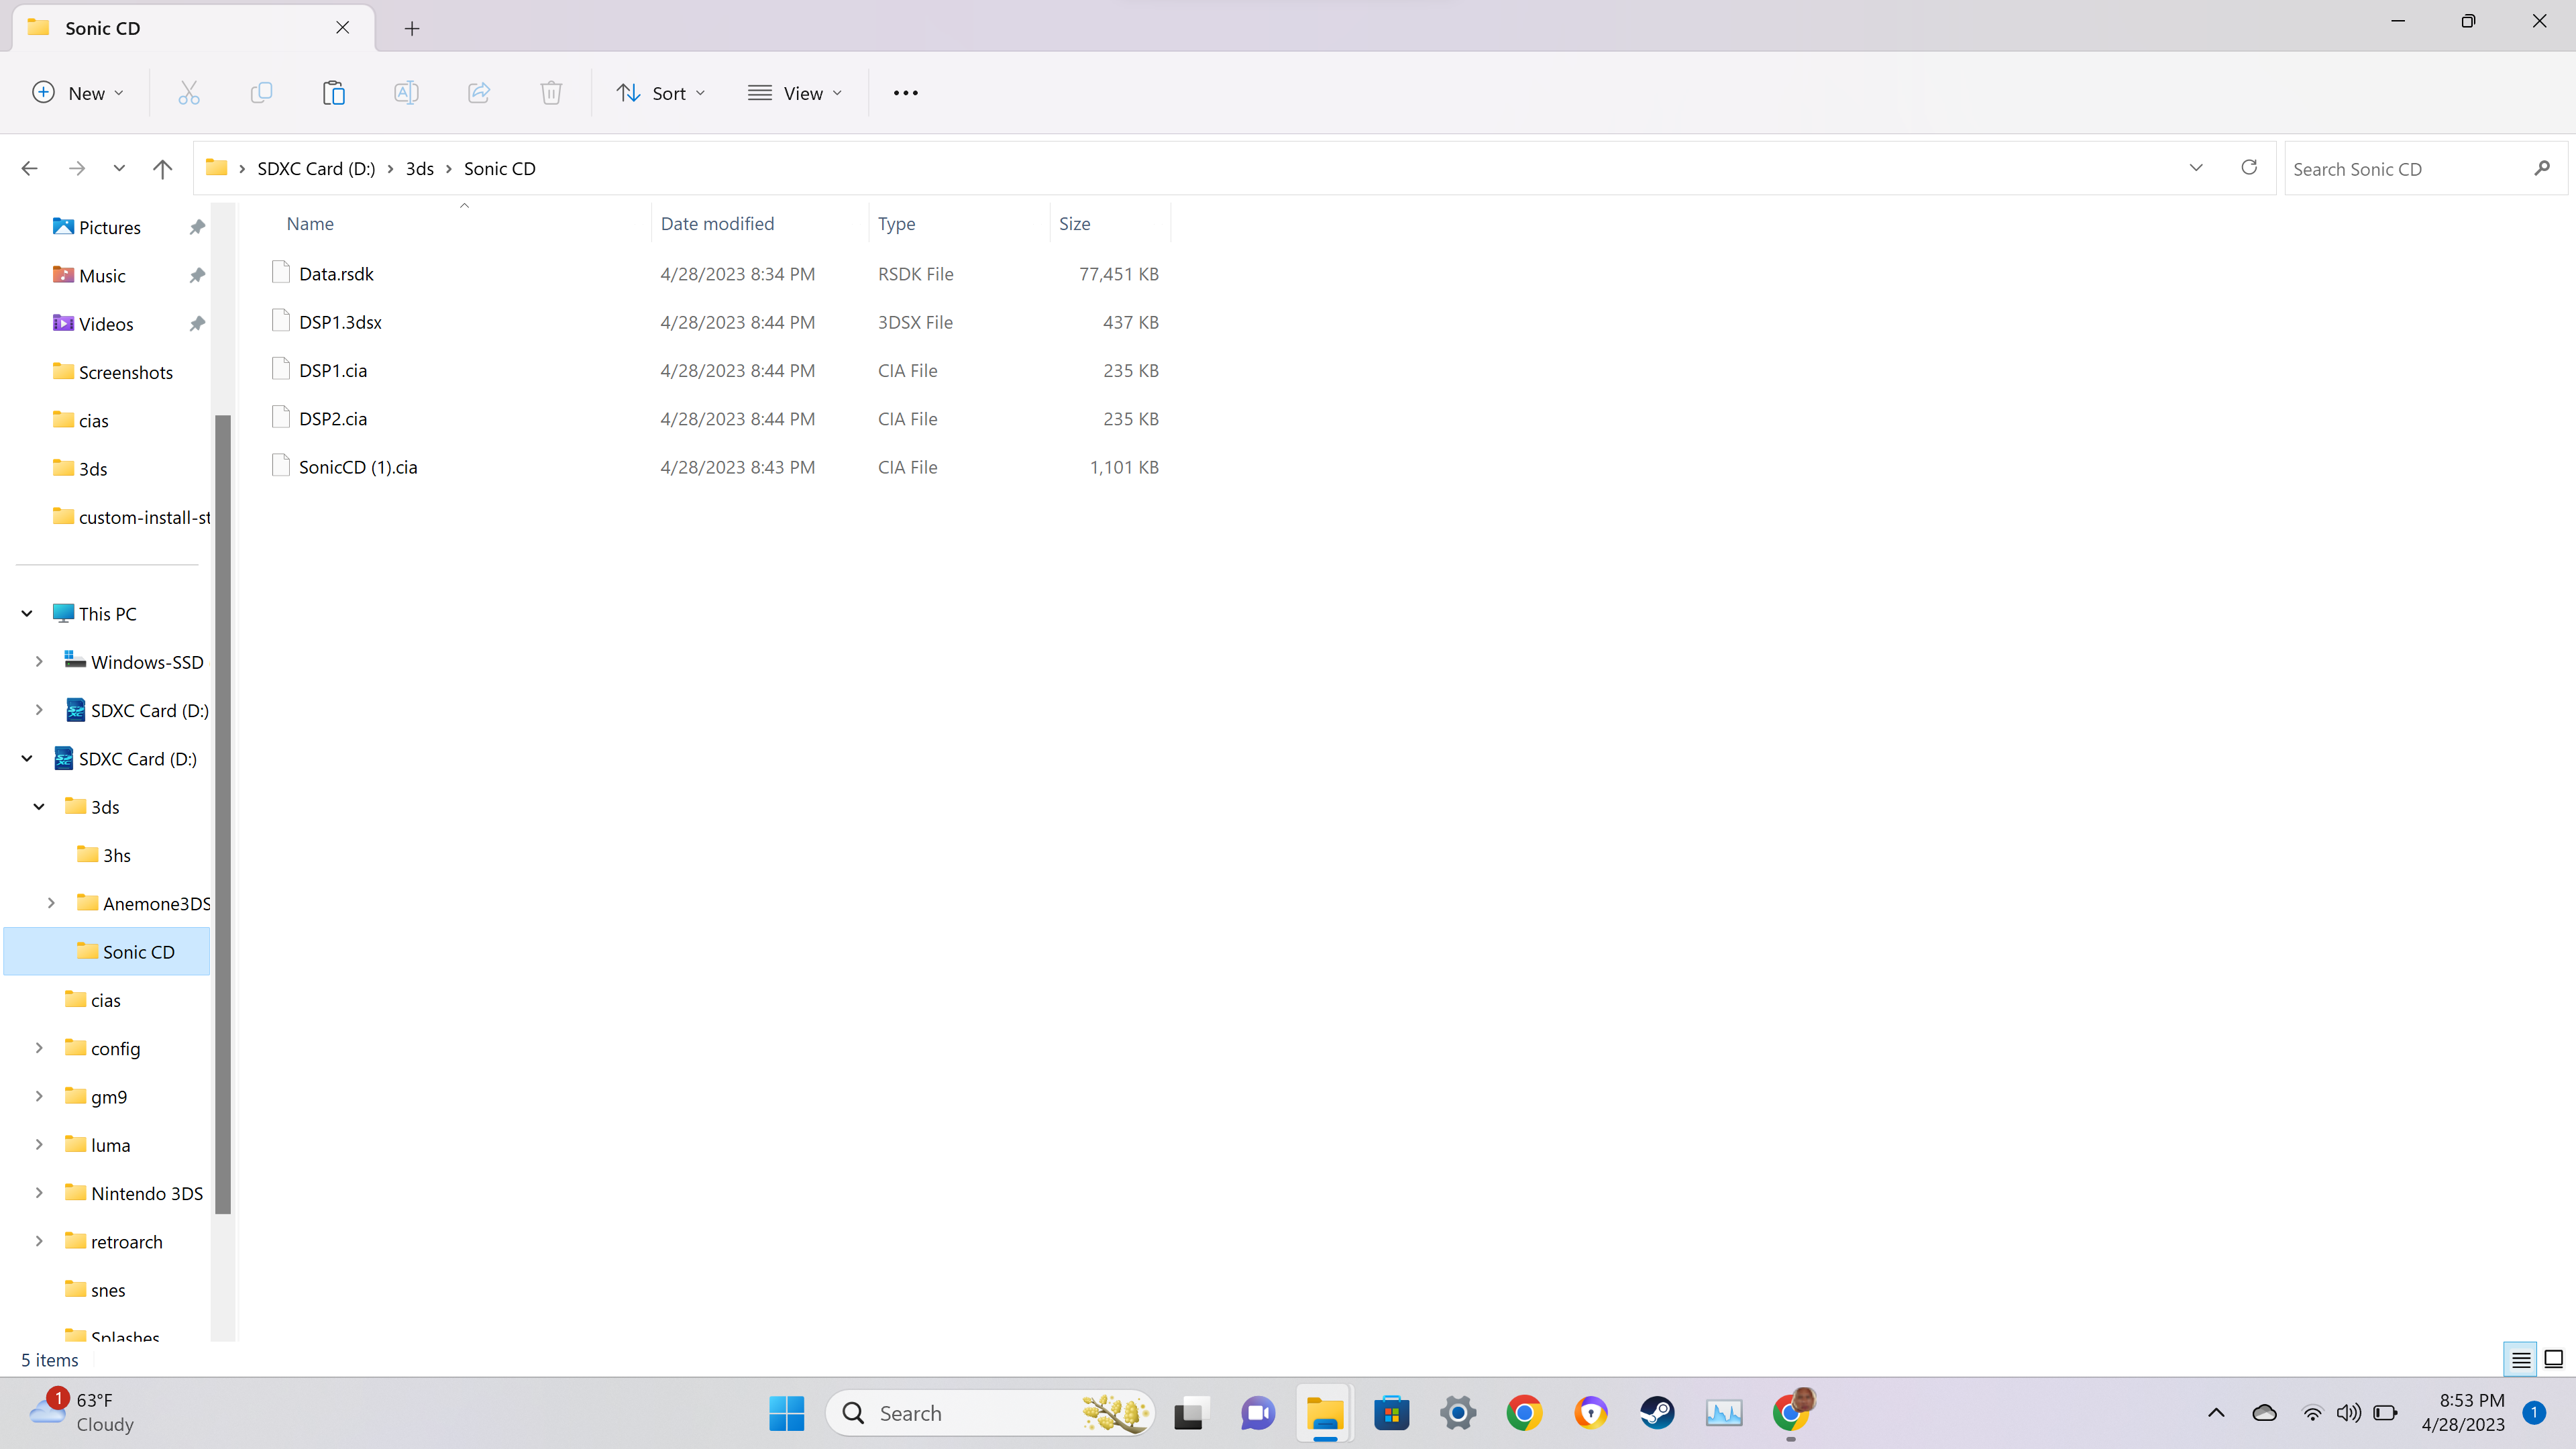Click the Delete trash can icon

click(551, 93)
